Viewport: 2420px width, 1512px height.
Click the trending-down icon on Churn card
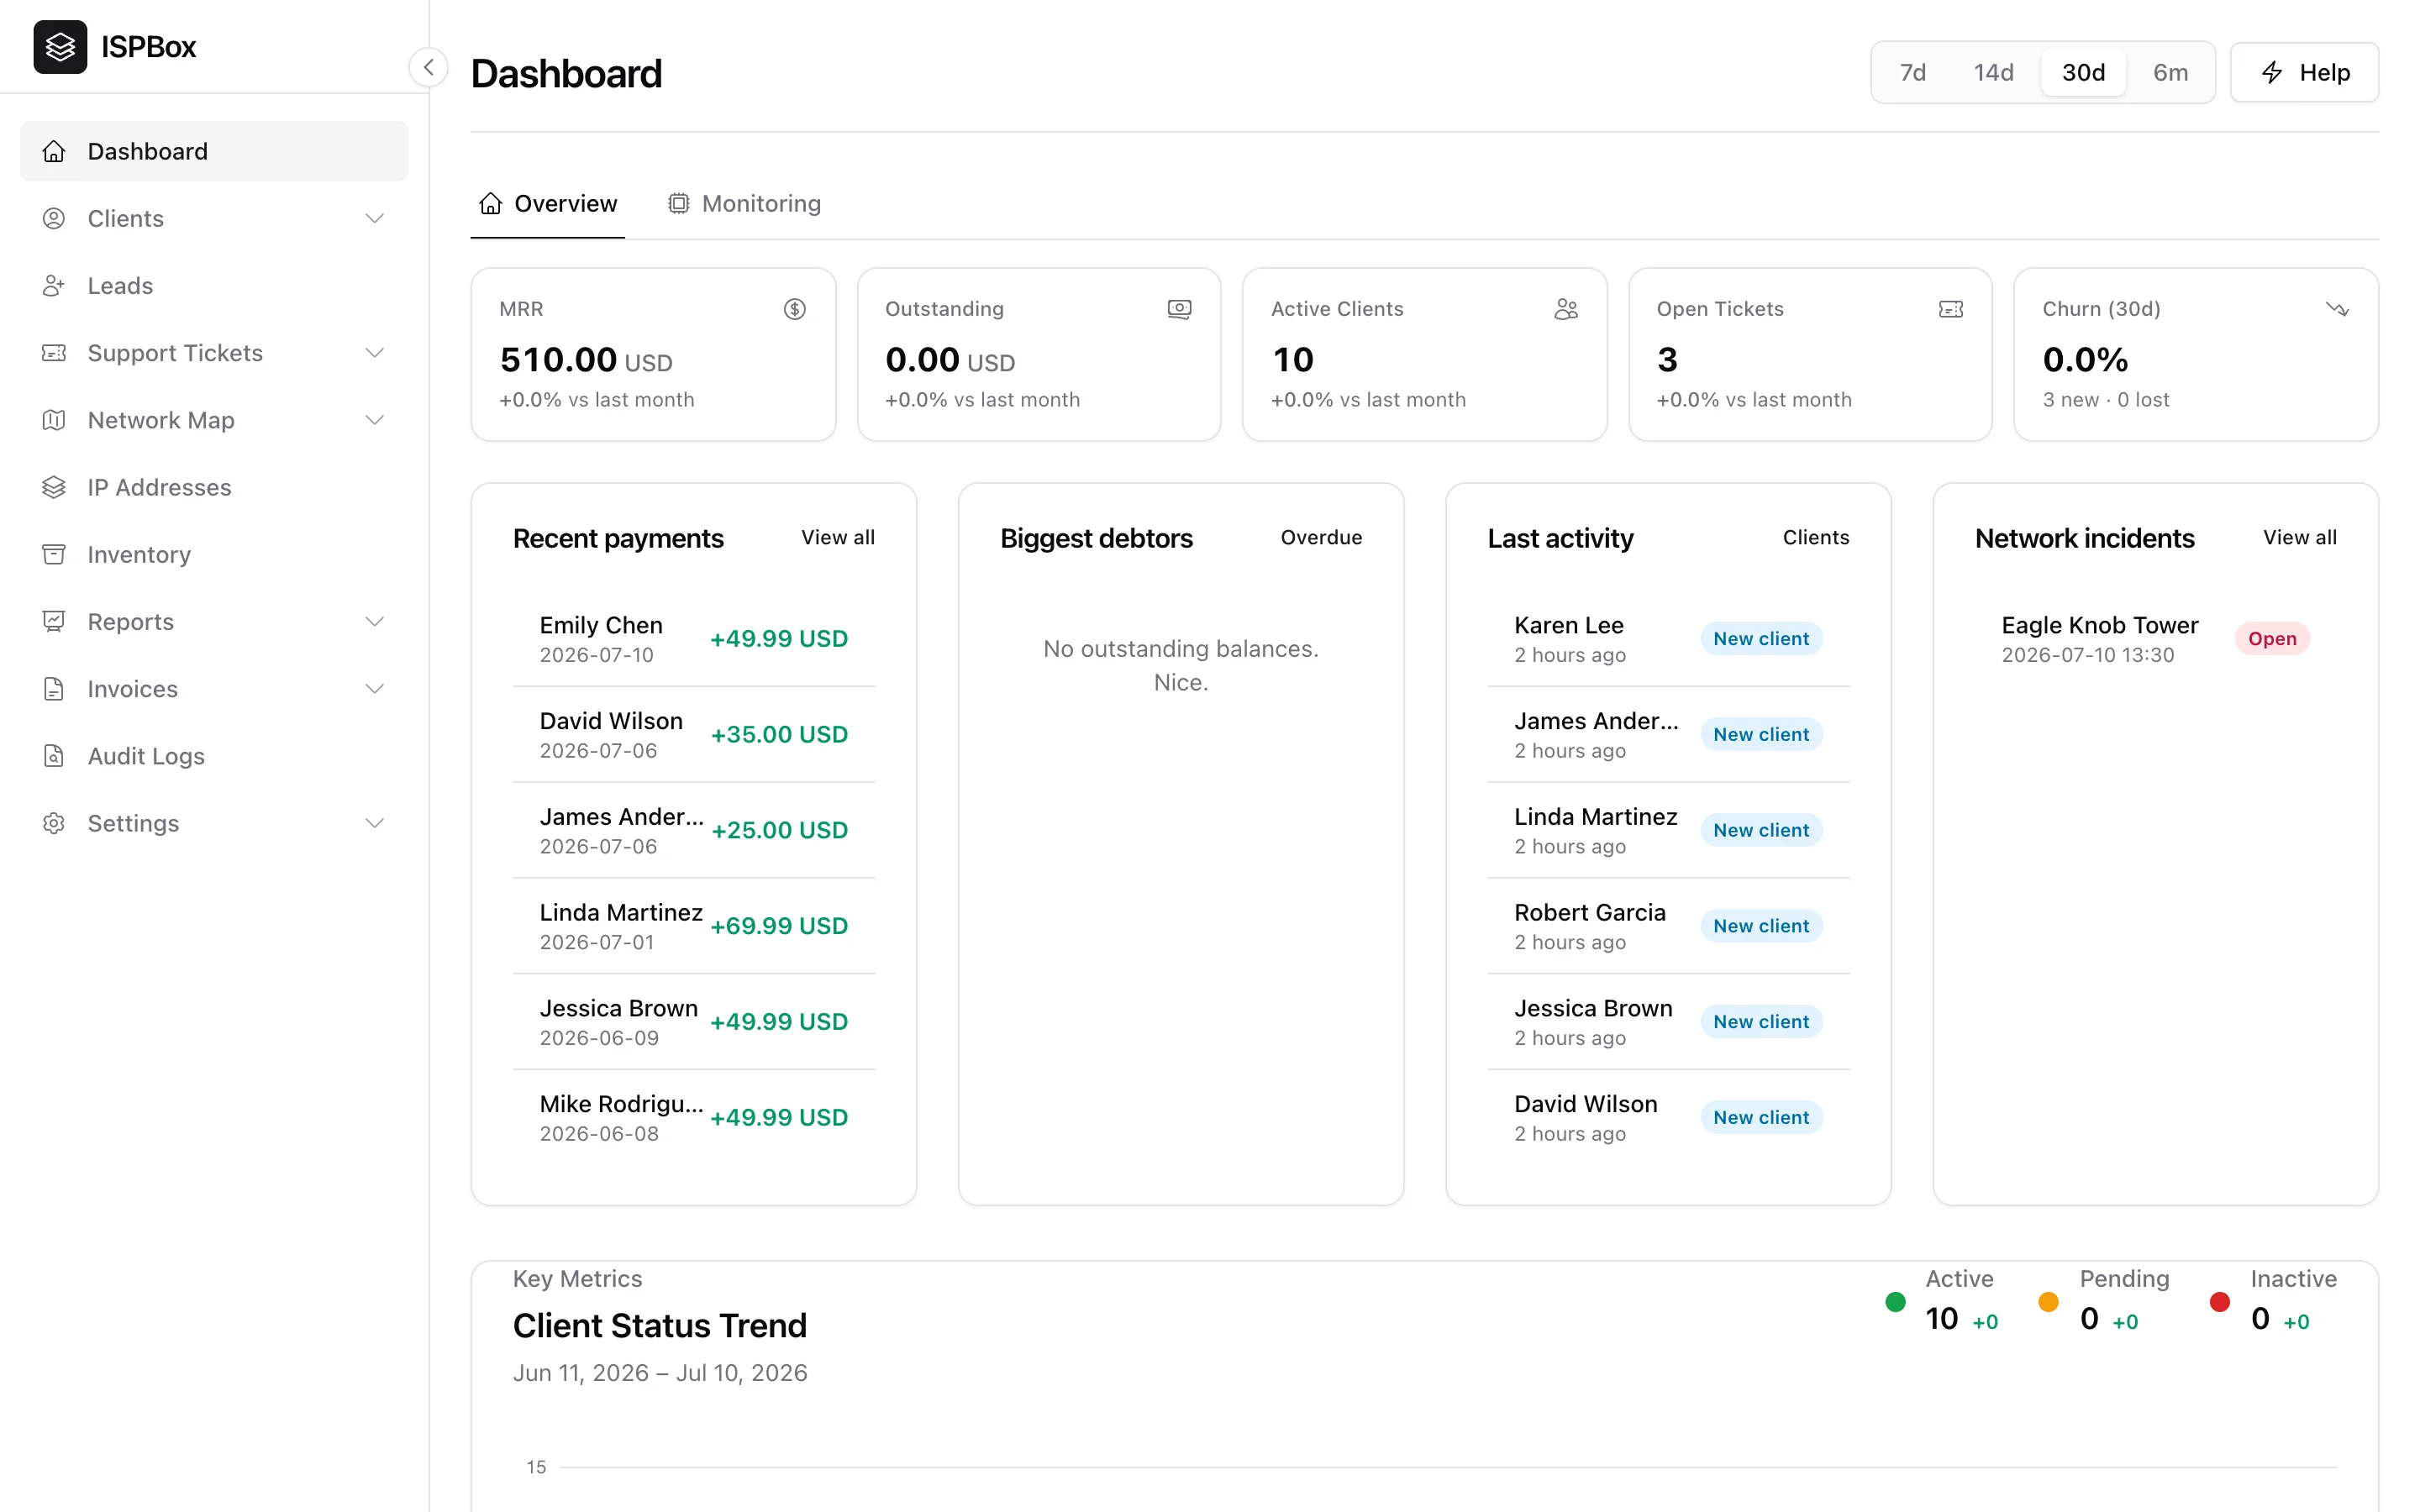2337,309
